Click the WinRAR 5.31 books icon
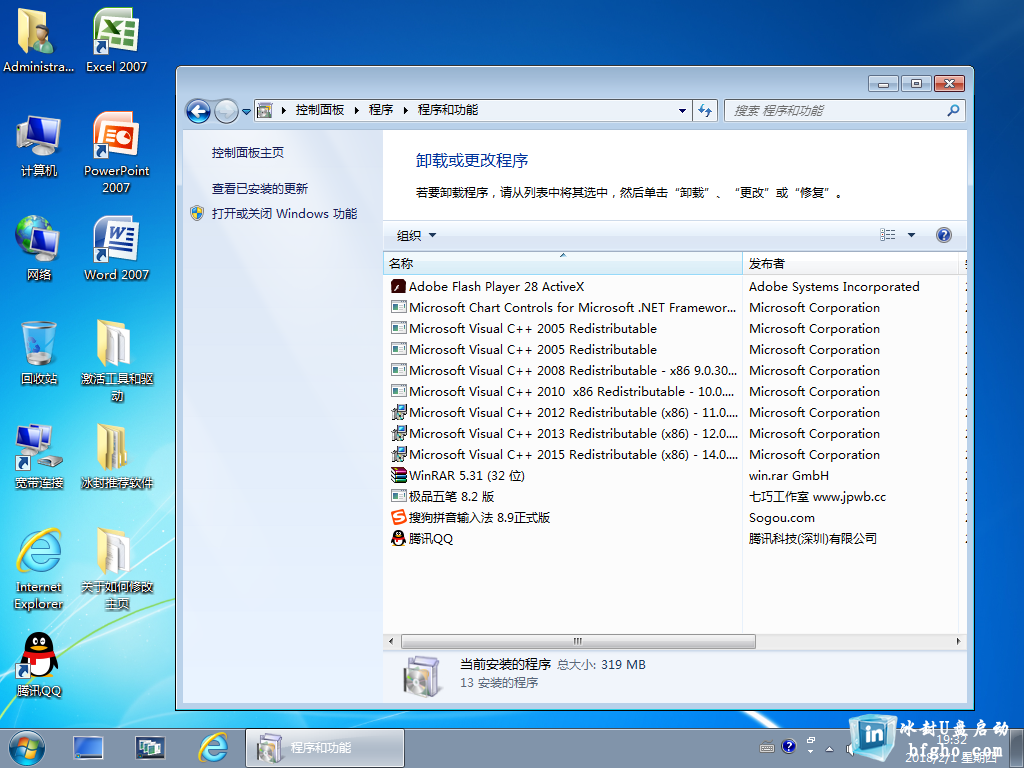Image resolution: width=1024 pixels, height=768 pixels. (398, 475)
